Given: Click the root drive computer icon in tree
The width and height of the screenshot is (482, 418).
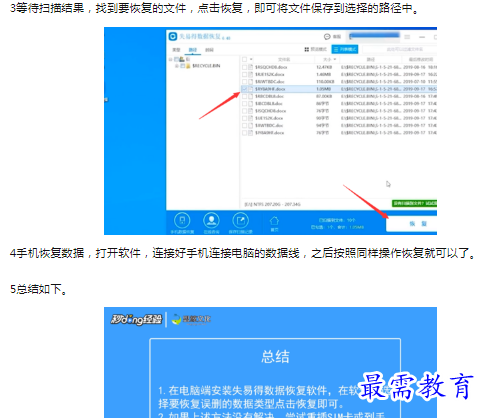Looking at the screenshot, I should (182, 59).
